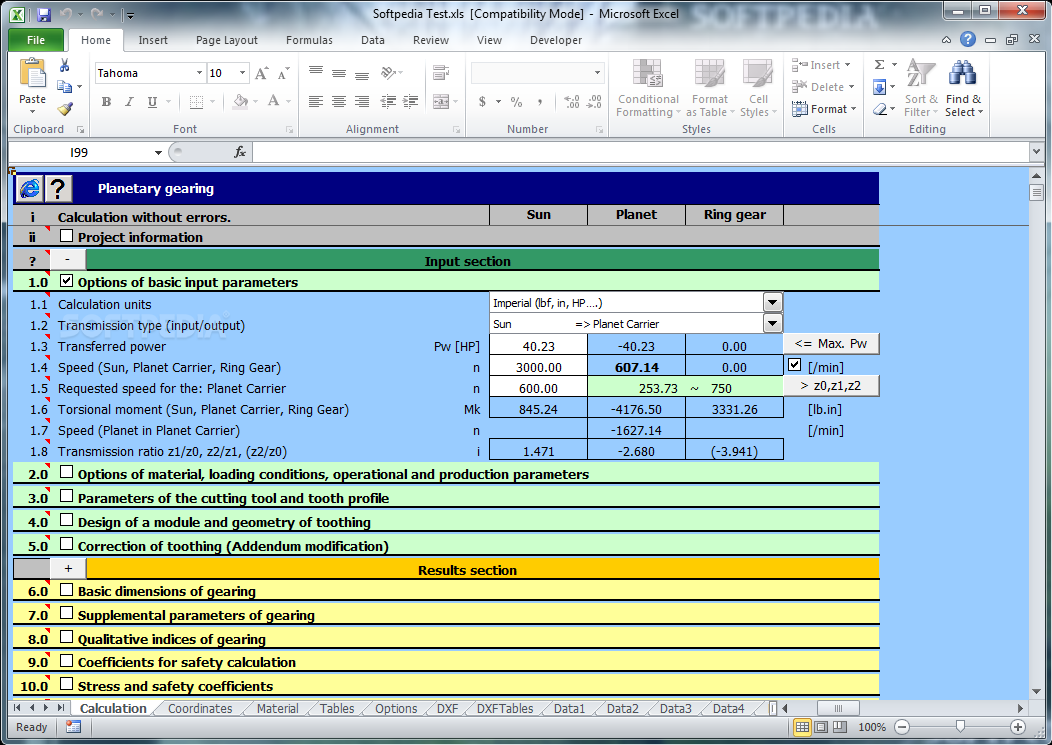This screenshot has width=1052, height=745.
Task: Open Format as Table
Action: click(710, 88)
